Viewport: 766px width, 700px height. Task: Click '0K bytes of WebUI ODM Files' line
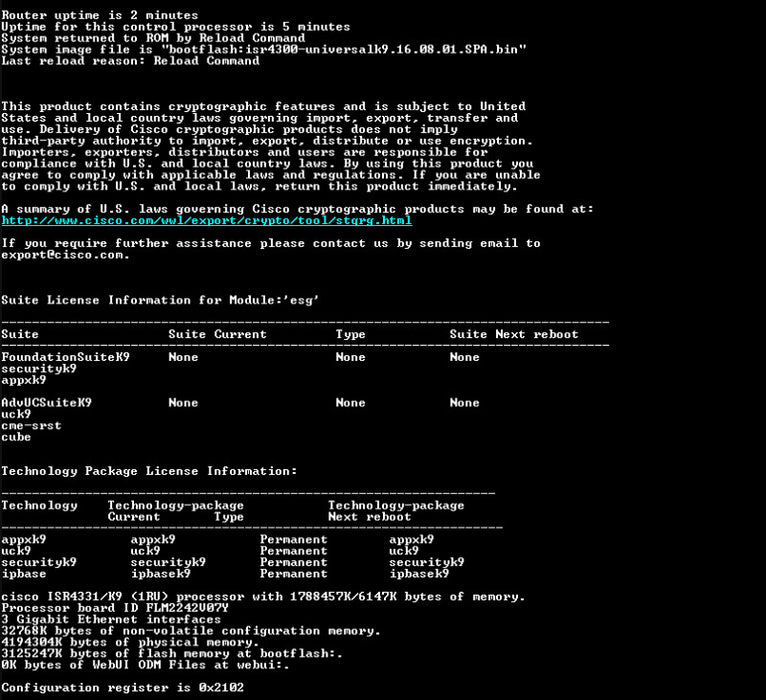pos(145,665)
